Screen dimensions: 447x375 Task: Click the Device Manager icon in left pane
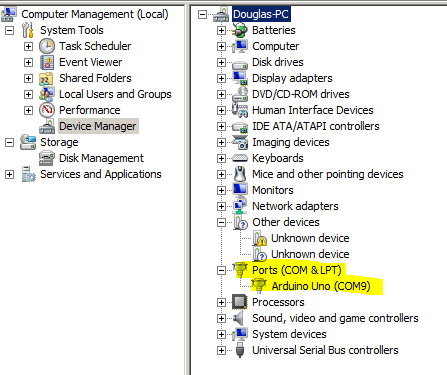point(47,126)
